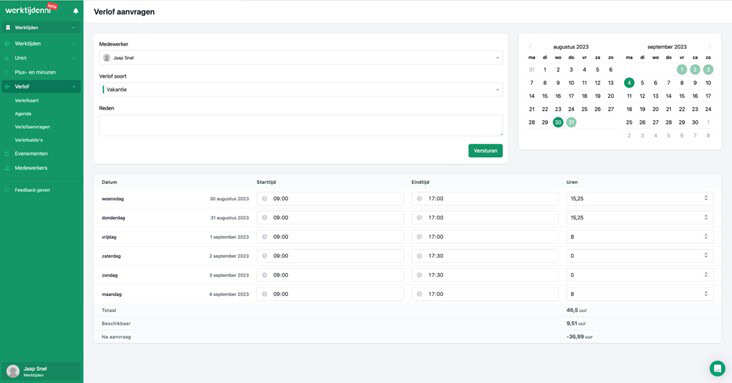The image size is (732, 383).
Task: Click the clock icon in zondag start time
Action: [265, 275]
